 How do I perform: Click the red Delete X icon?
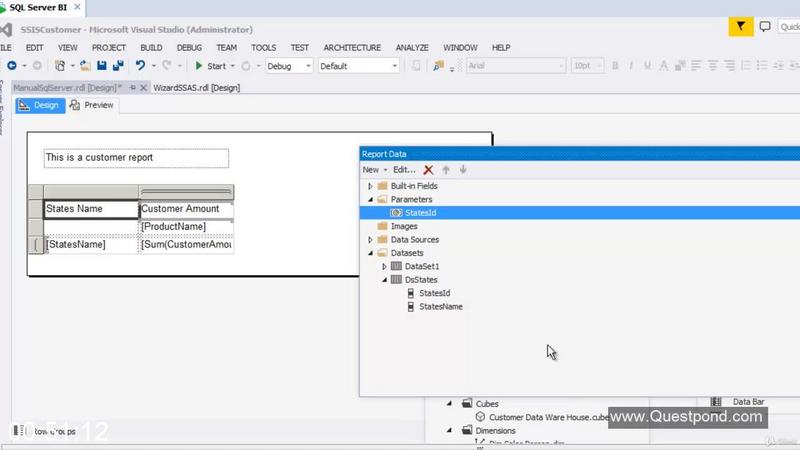click(x=428, y=170)
